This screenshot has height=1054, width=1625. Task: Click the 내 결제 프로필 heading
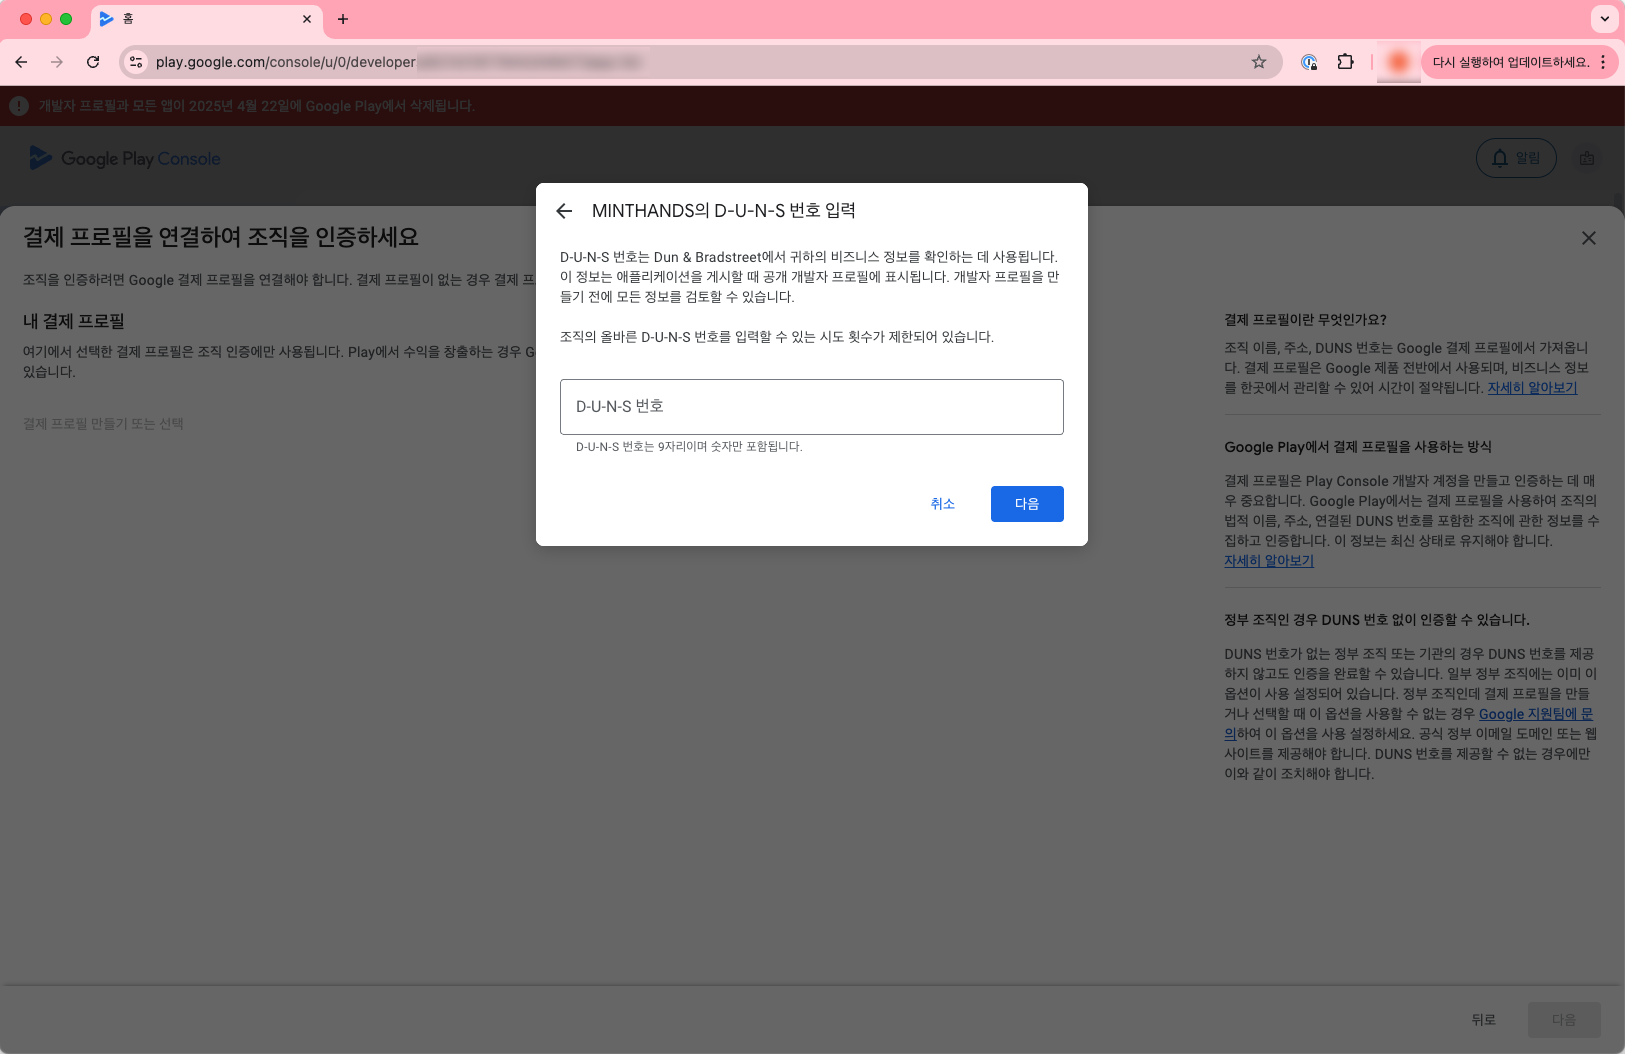point(74,321)
